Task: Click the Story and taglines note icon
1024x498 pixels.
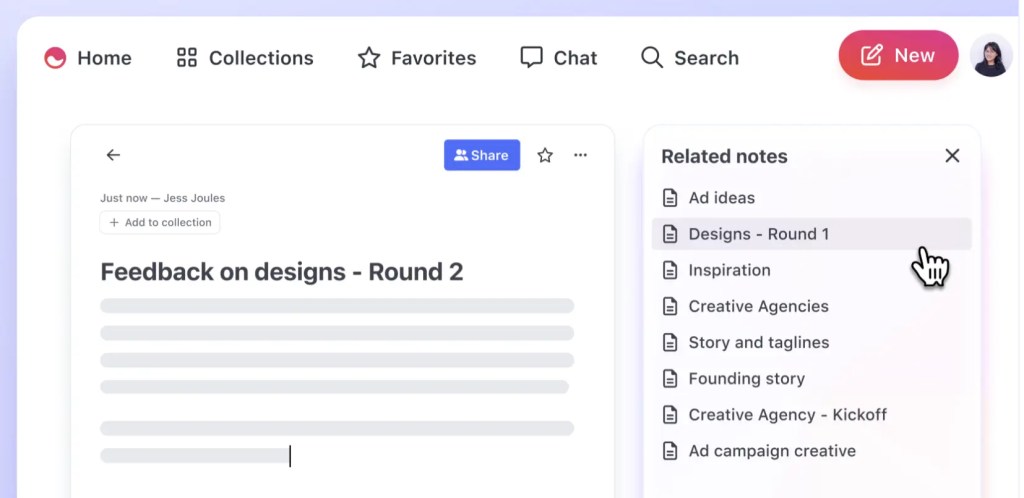Action: coord(671,342)
